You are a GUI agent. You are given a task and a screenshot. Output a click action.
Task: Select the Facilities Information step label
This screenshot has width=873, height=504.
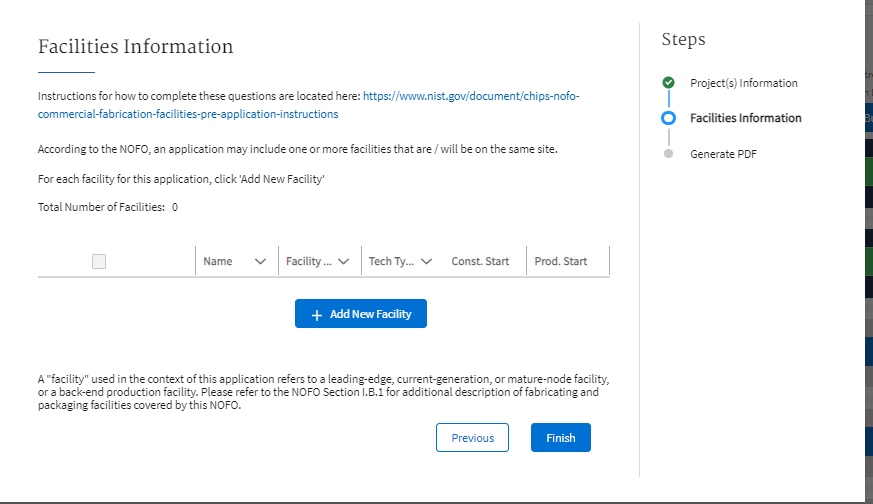tap(745, 118)
